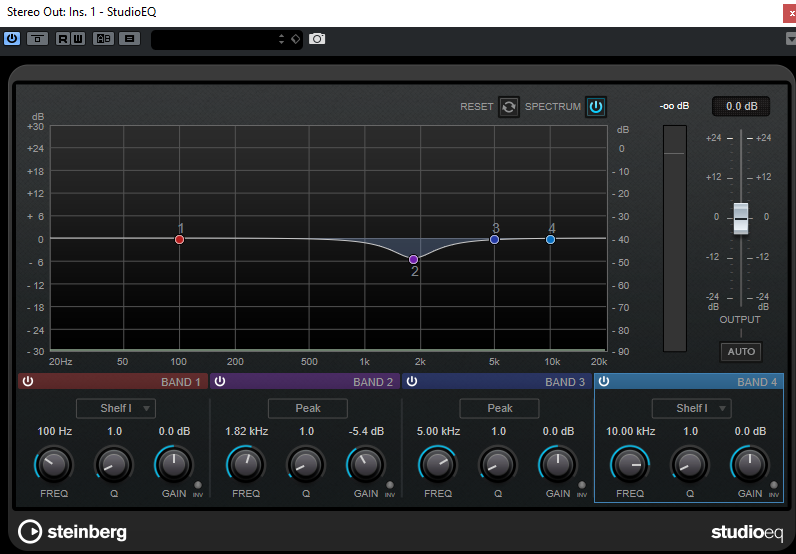This screenshot has width=796, height=554.
Task: Click the 100 Hz frequency value
Action: (x=54, y=431)
